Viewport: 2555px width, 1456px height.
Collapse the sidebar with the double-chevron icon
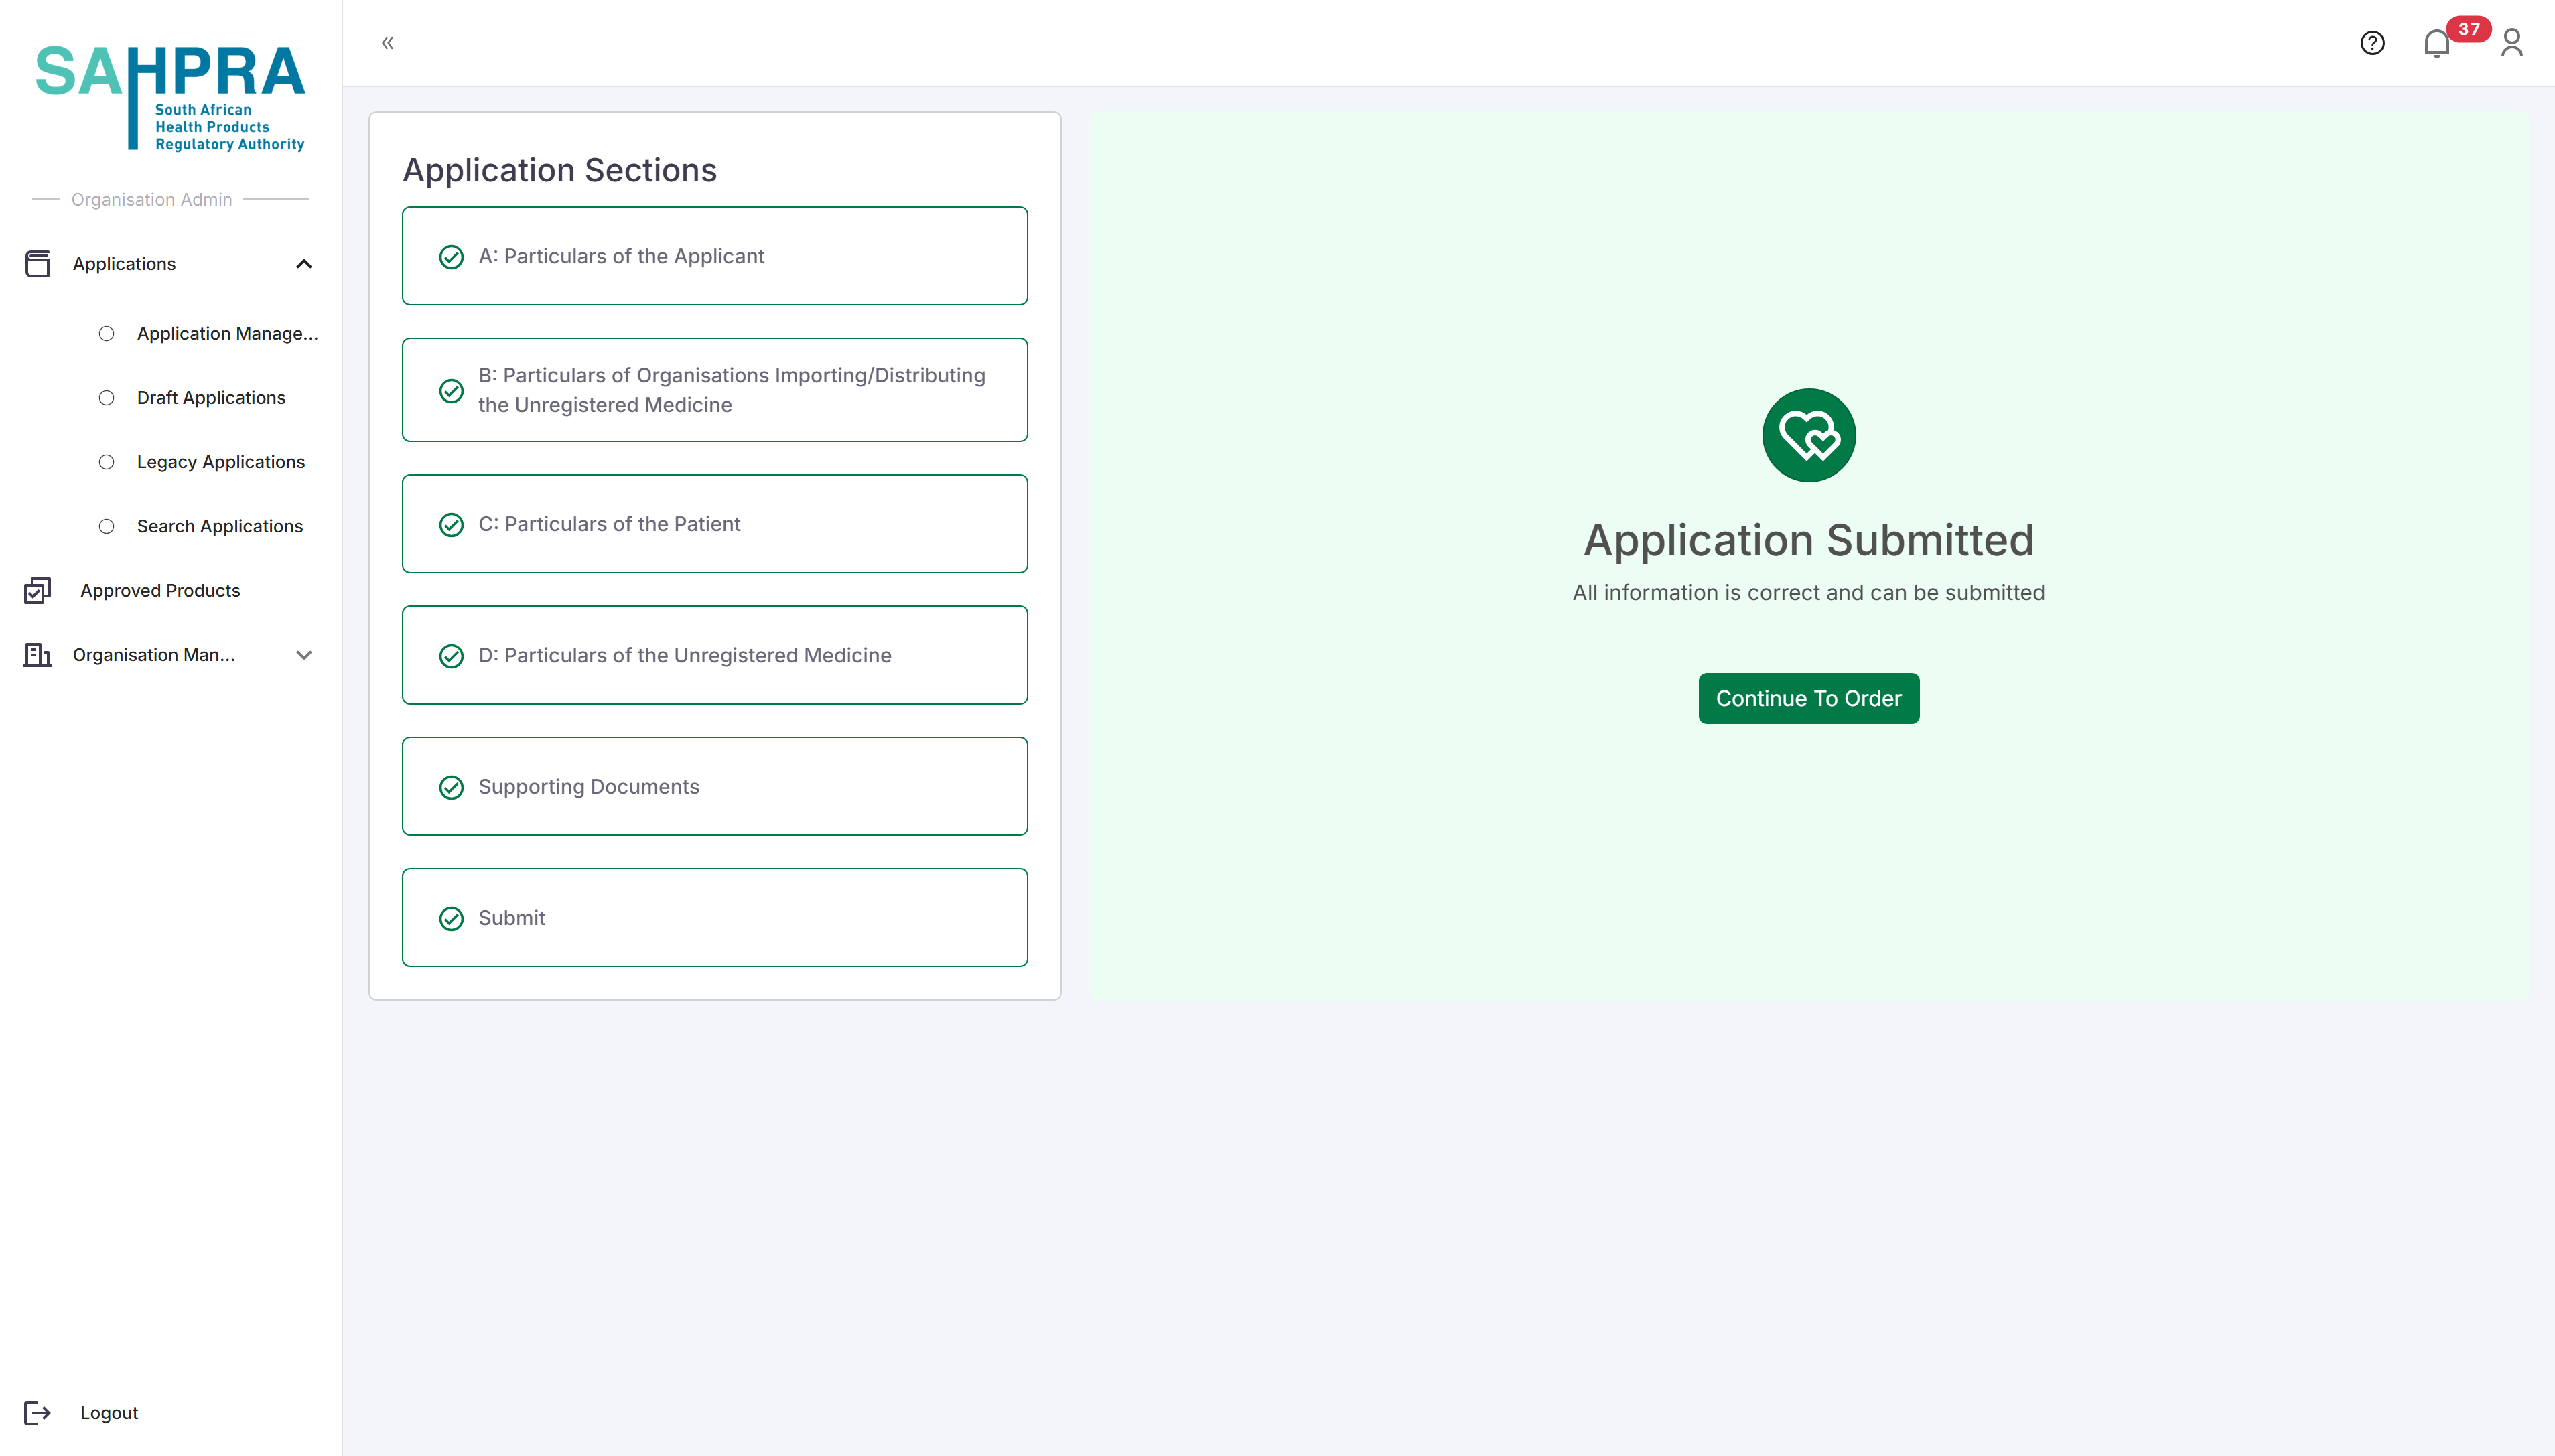(388, 43)
